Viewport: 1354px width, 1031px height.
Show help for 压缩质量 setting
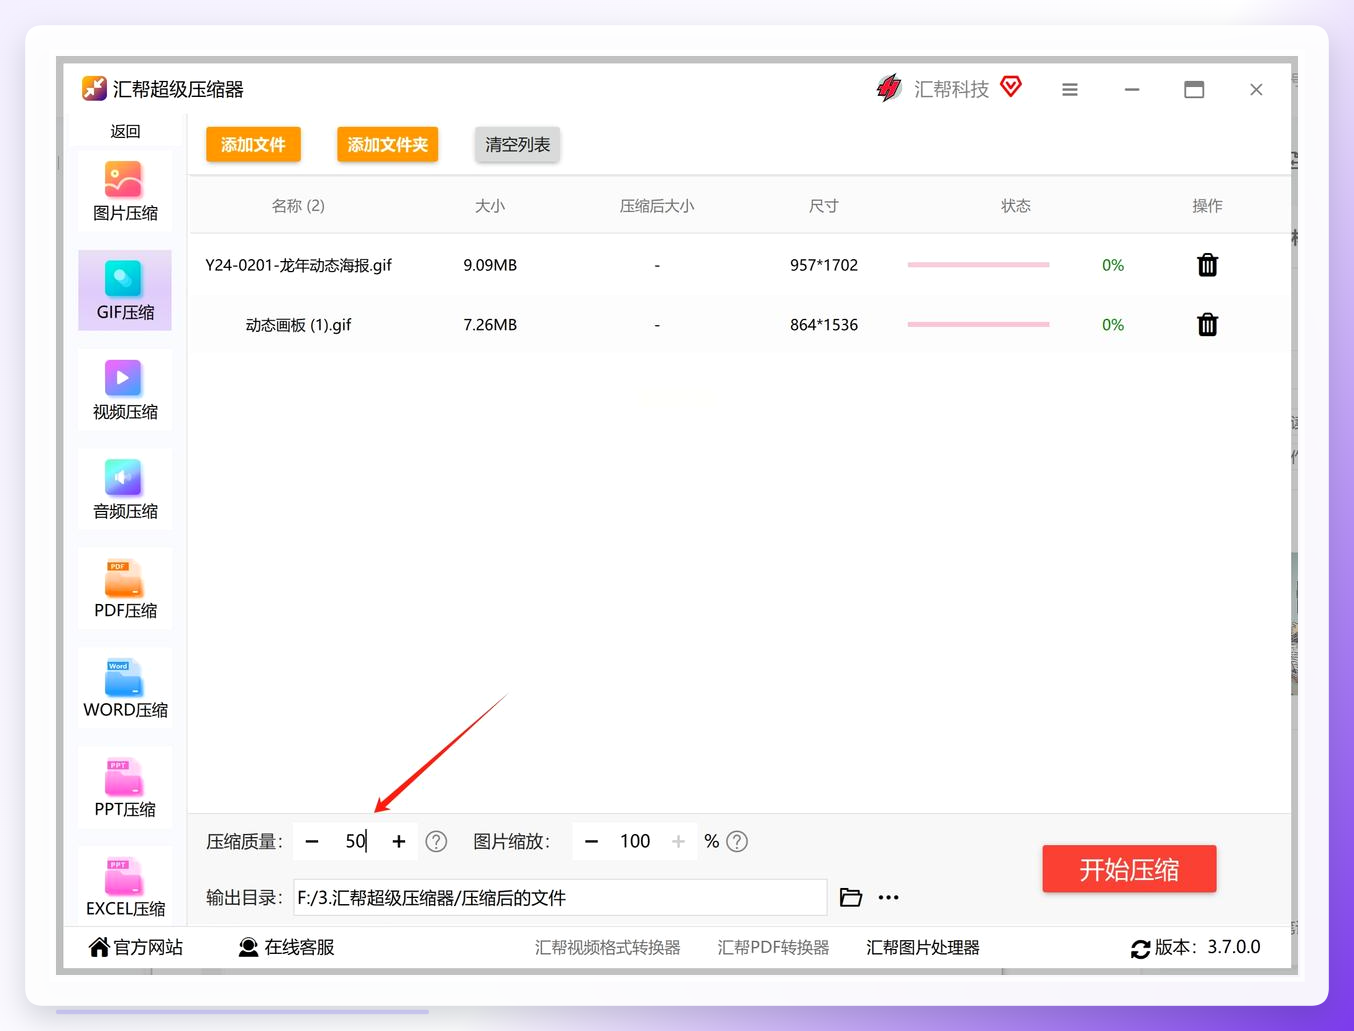tap(436, 842)
